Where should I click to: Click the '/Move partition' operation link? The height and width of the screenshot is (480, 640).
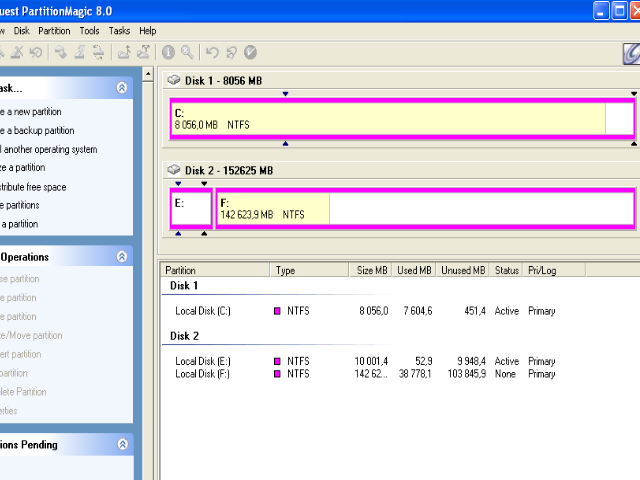[x=31, y=335]
